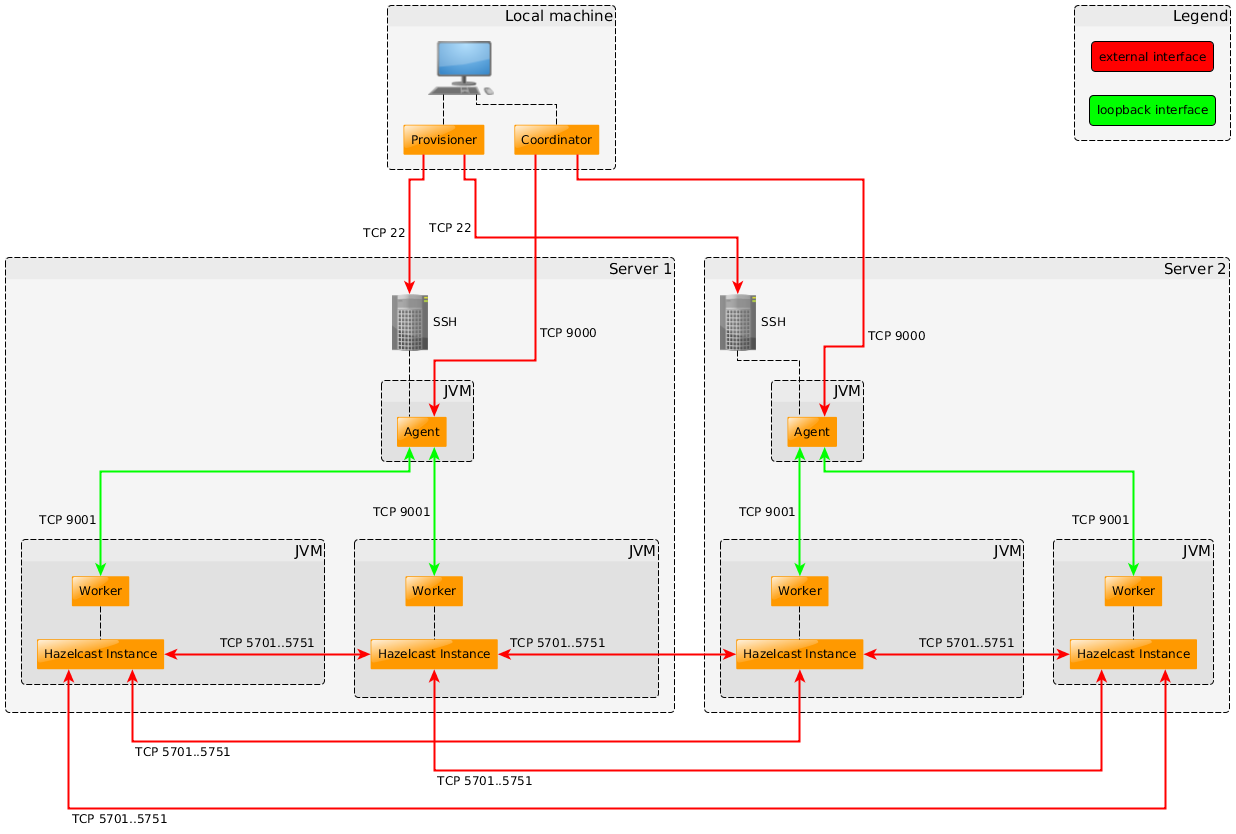Select the SSH server icon in Server 2

[737, 322]
